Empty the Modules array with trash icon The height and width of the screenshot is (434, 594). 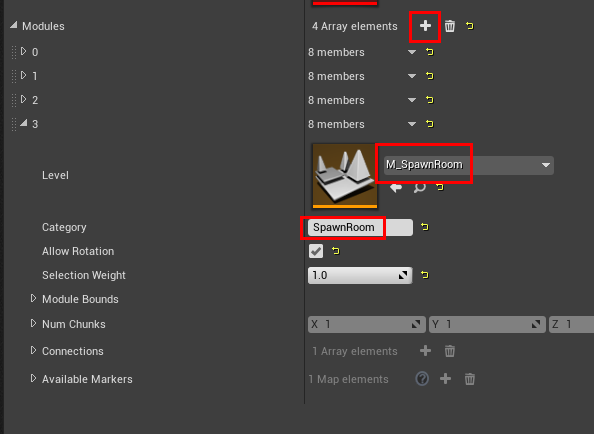pyautogui.click(x=450, y=26)
